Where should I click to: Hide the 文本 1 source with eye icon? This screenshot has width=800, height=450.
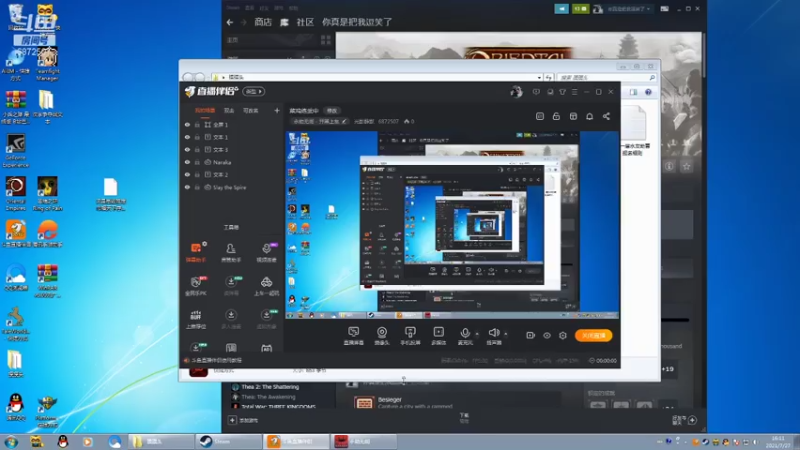pyautogui.click(x=187, y=137)
